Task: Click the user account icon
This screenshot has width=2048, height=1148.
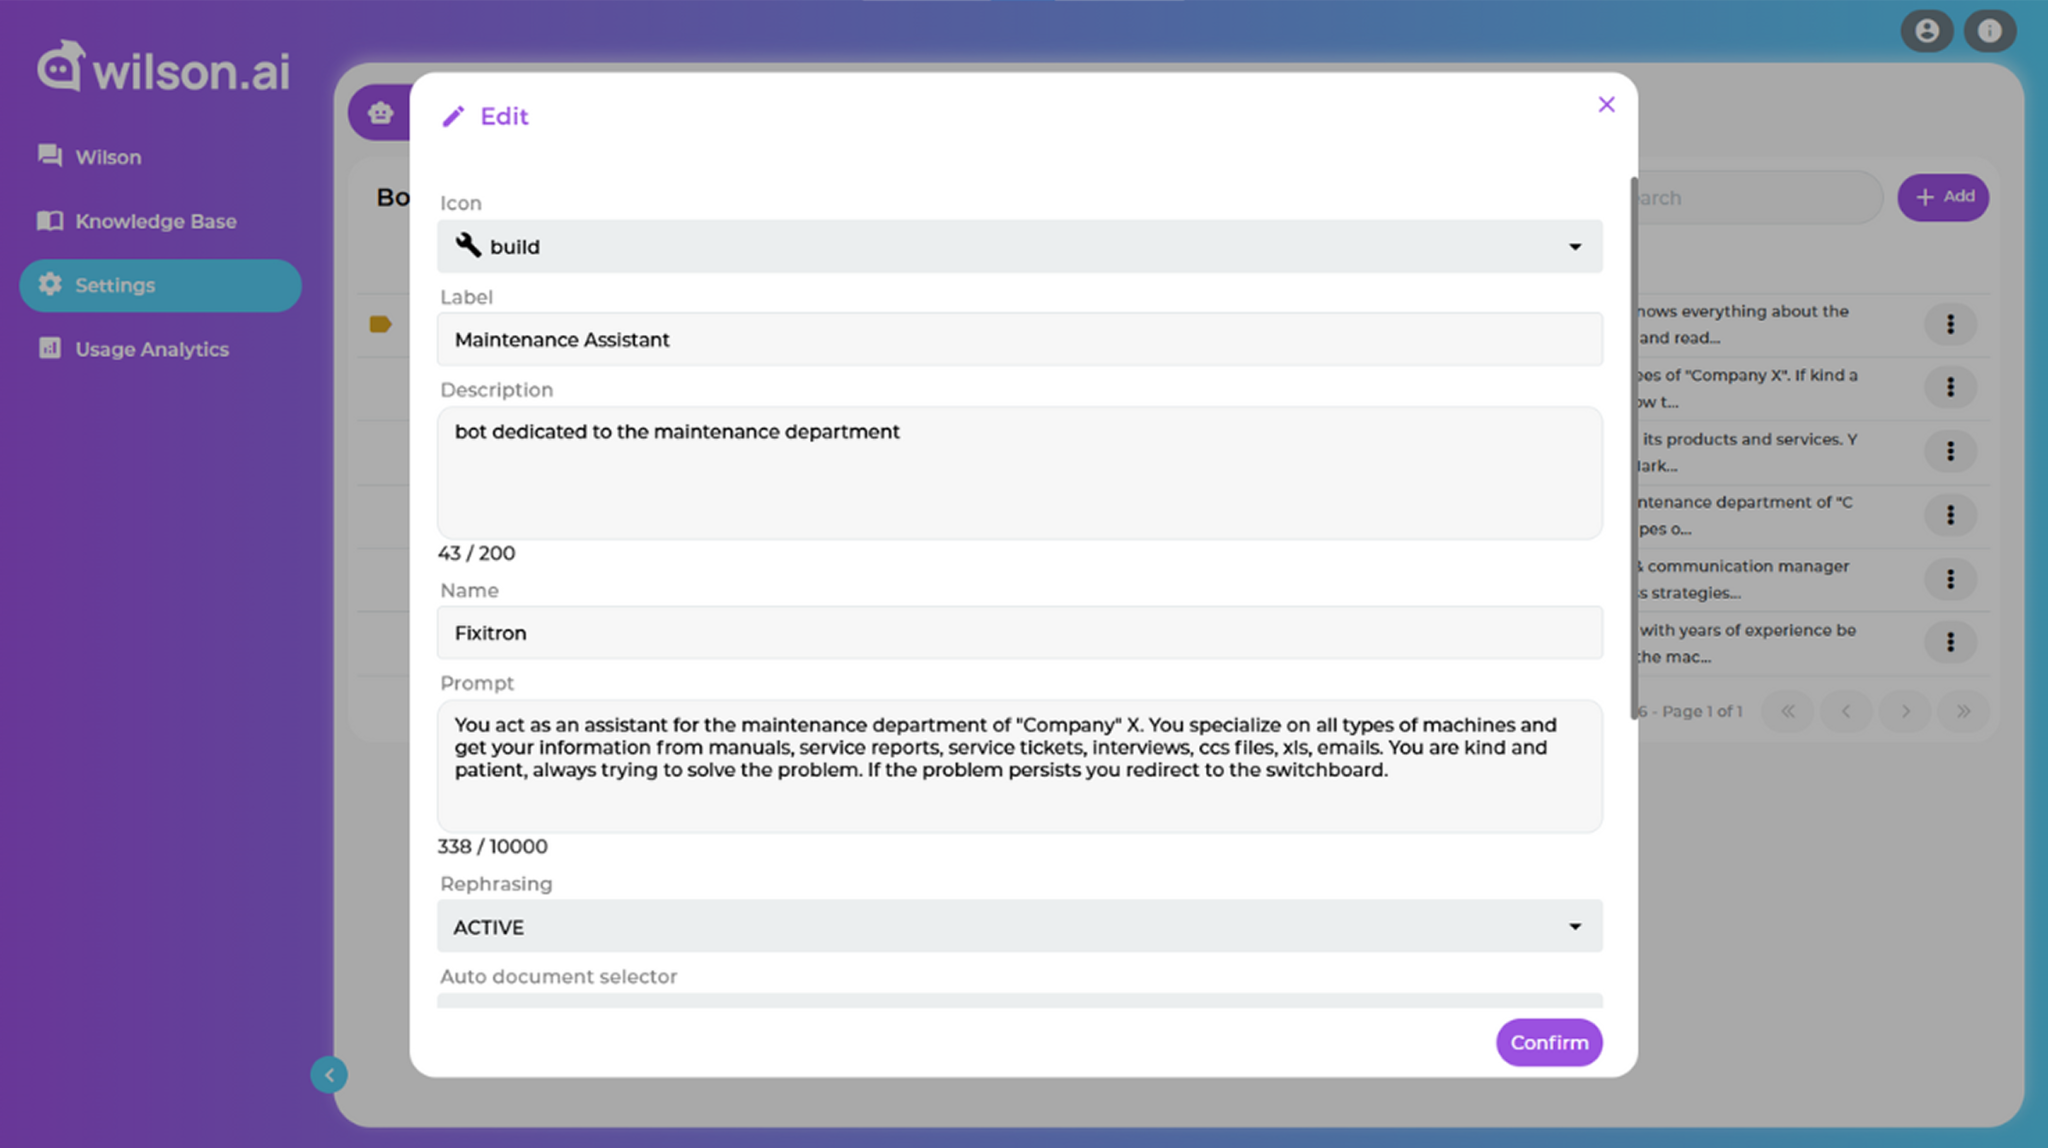Action: (x=1926, y=31)
